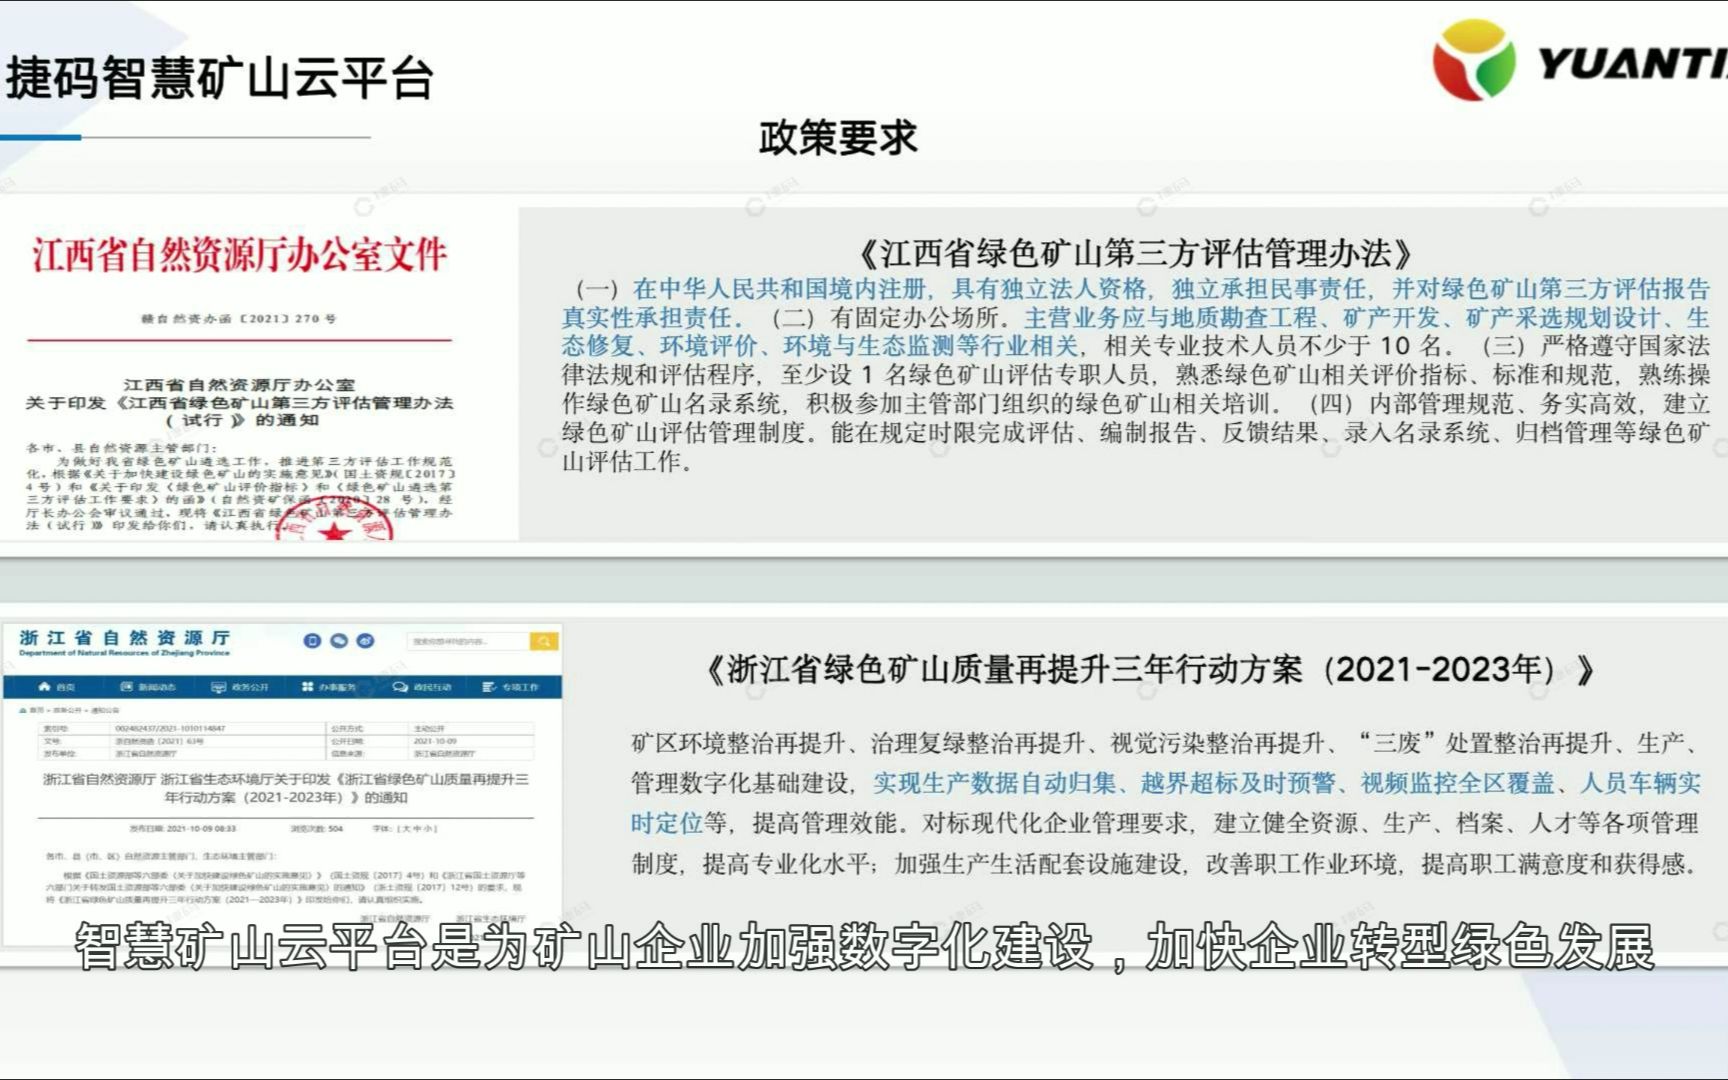Click the Zhejiang notice article headline
The width and height of the screenshot is (1728, 1080).
click(x=285, y=788)
